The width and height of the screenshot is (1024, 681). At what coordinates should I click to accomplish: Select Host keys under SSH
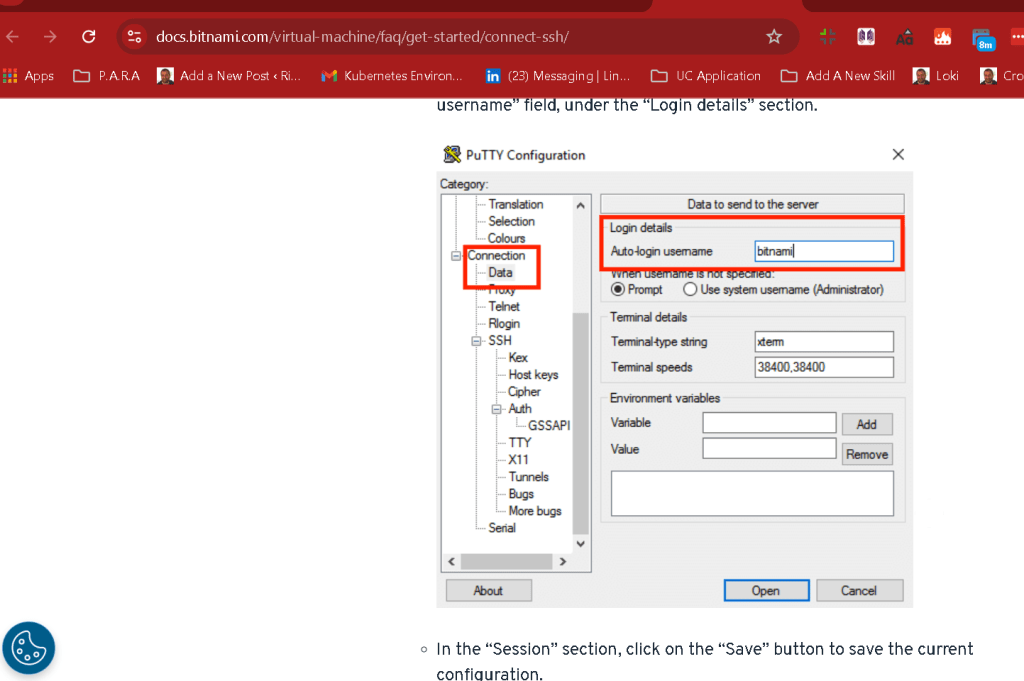pos(533,375)
